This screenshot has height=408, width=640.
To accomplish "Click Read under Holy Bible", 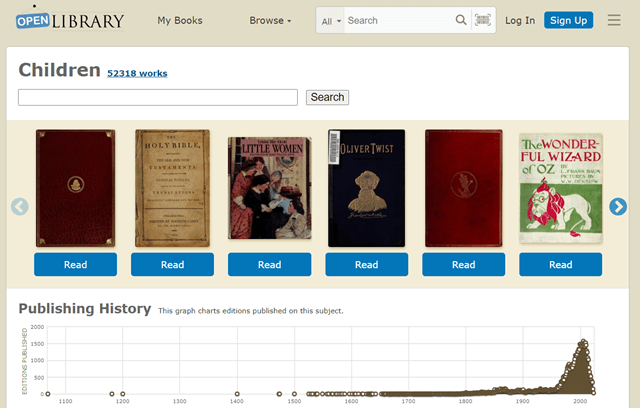I will pos(172,264).
